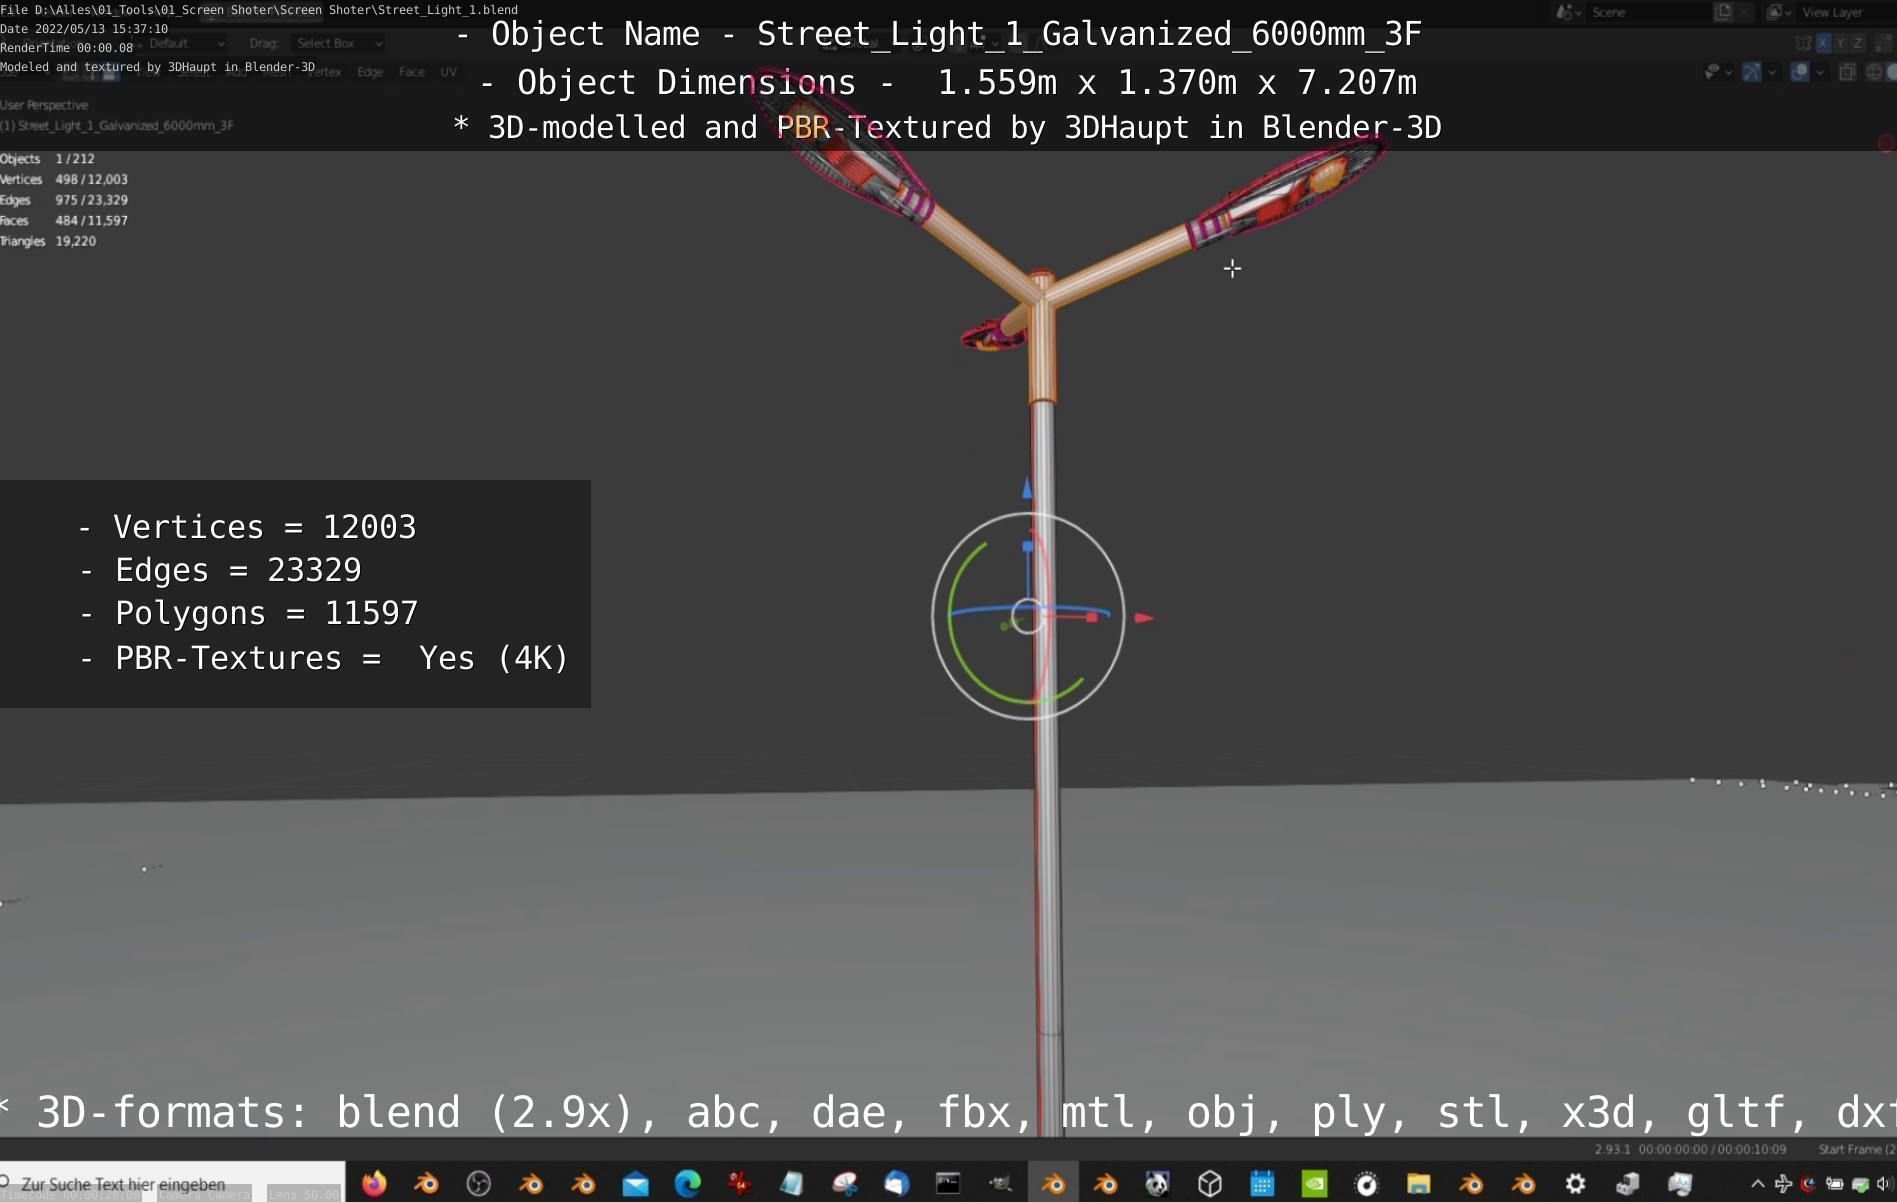Open the green NVIDIA icon in taskbar
1897x1202 pixels.
(x=1314, y=1184)
